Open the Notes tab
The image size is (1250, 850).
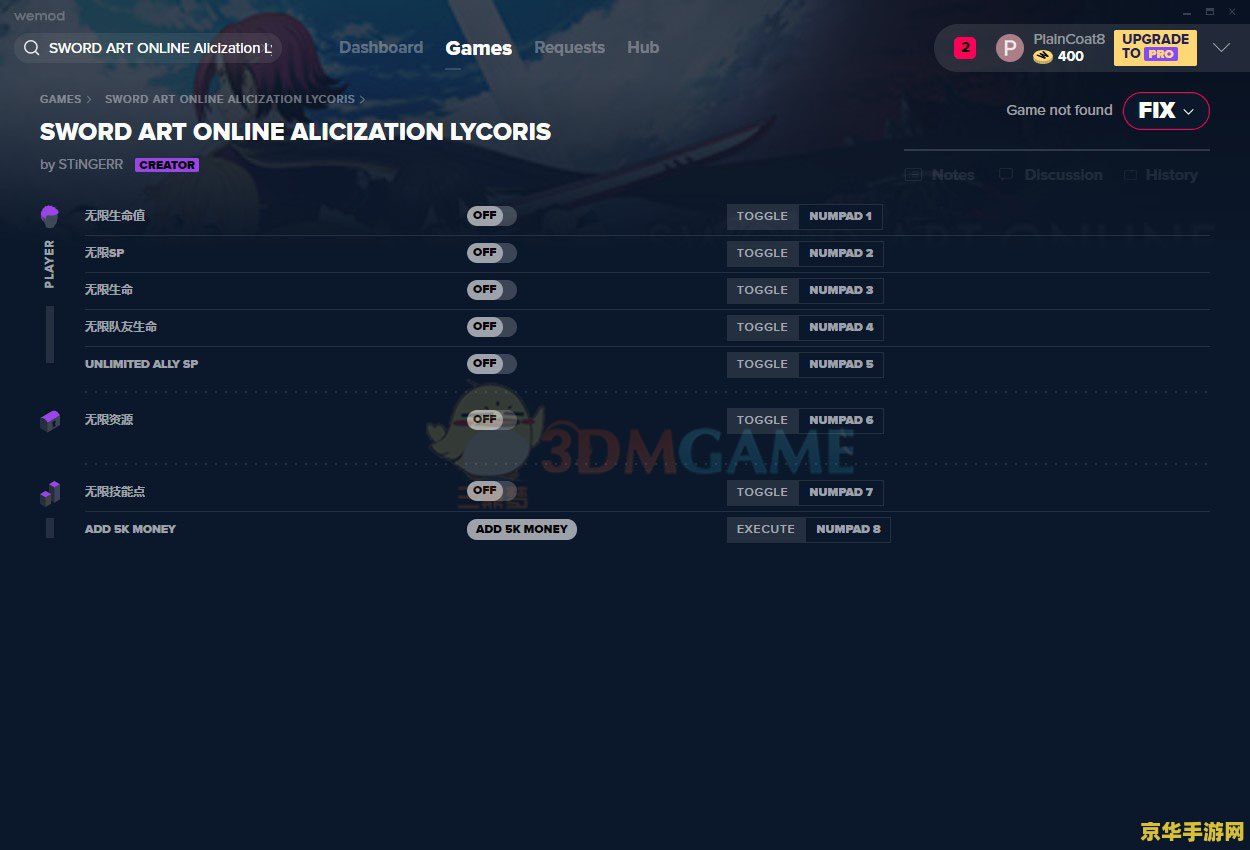[940, 175]
